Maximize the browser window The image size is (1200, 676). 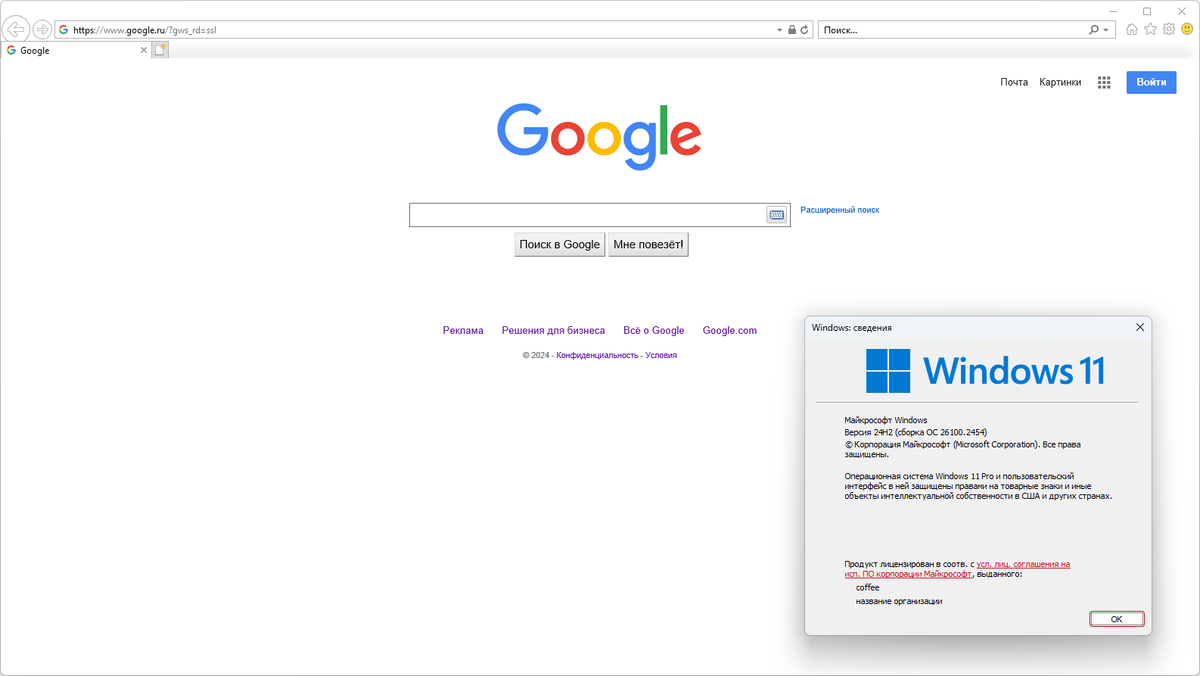tap(1147, 10)
